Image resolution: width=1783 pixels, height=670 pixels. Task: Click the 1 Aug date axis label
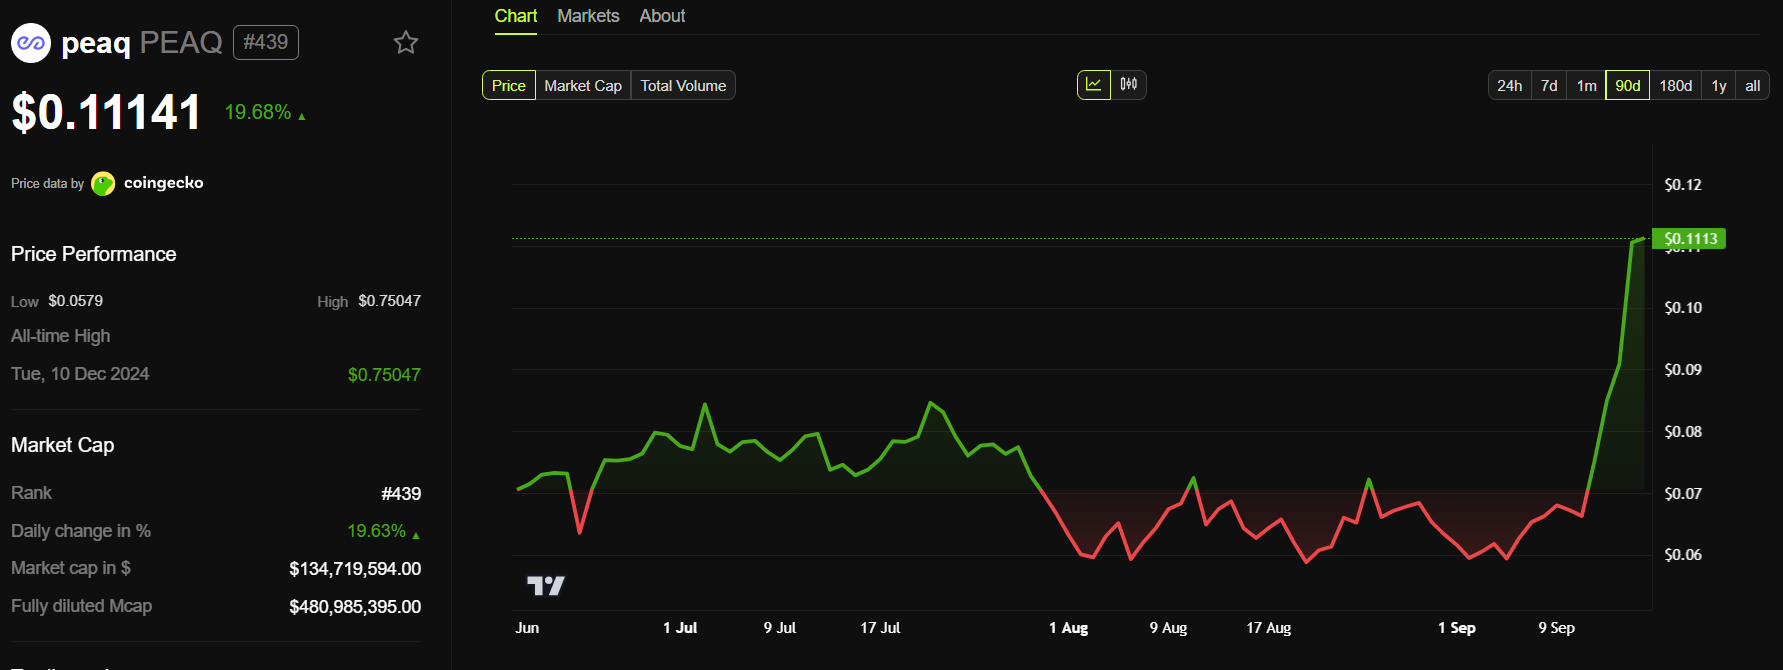(x=1068, y=628)
